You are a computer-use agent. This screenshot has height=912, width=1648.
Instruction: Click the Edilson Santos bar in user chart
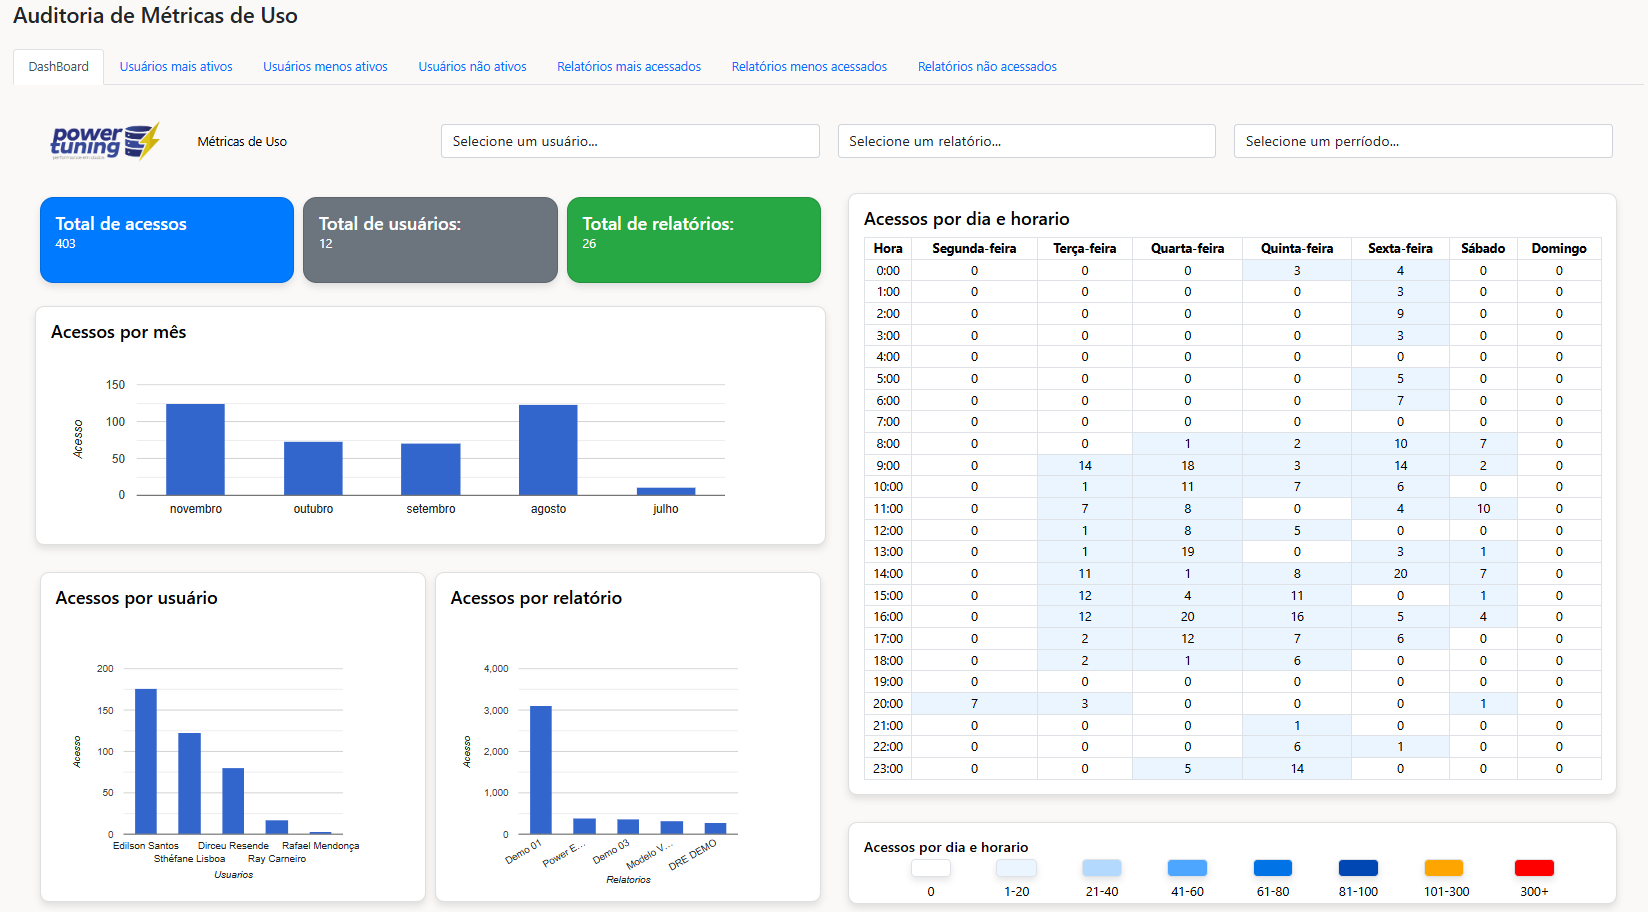pyautogui.click(x=146, y=761)
